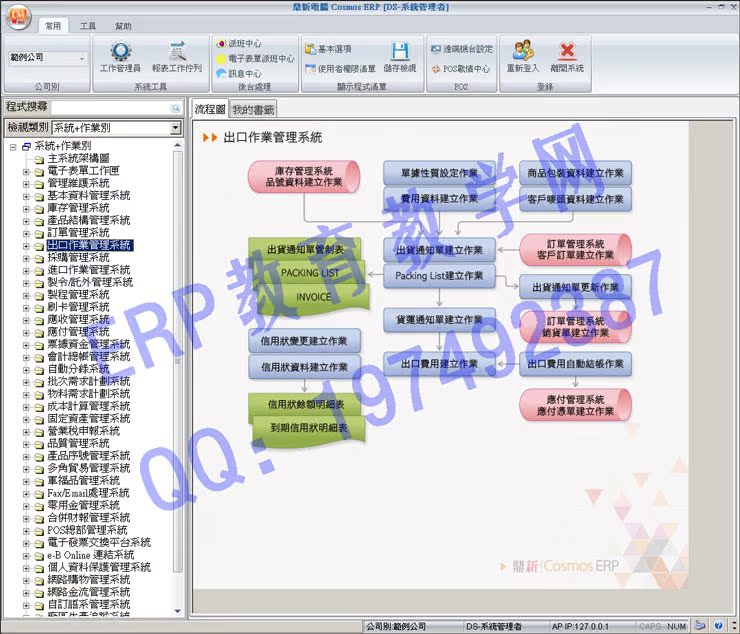Open 信用狀資料建立作業 flowchart node
The width and height of the screenshot is (740, 634).
tap(304, 367)
